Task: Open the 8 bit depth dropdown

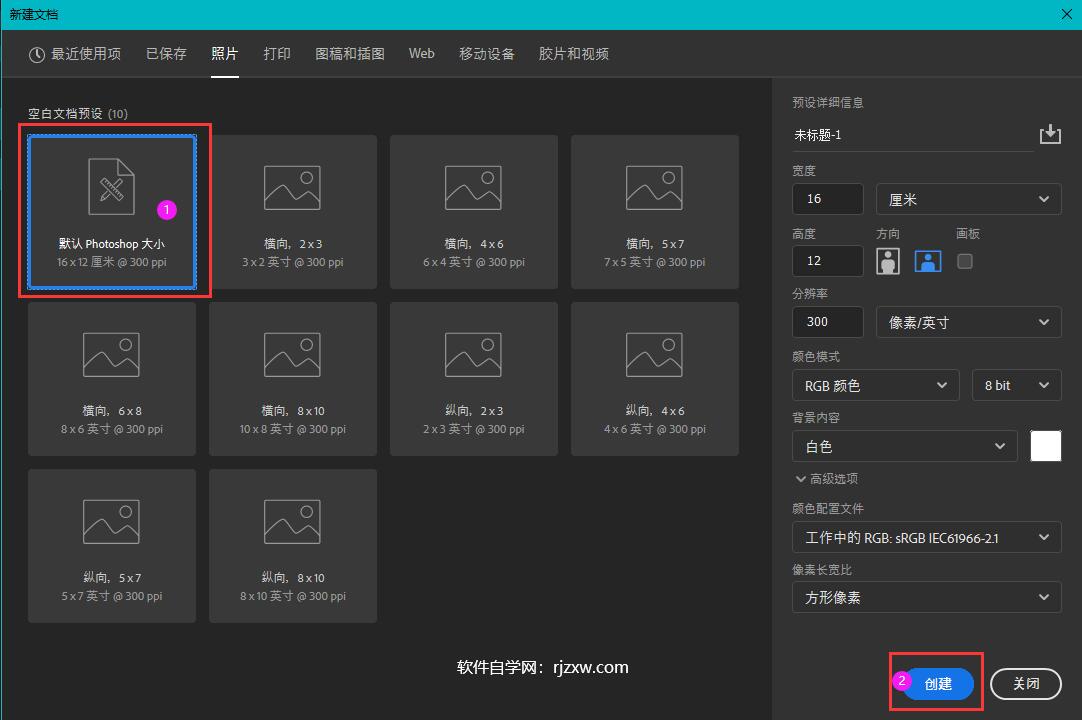Action: click(1016, 385)
